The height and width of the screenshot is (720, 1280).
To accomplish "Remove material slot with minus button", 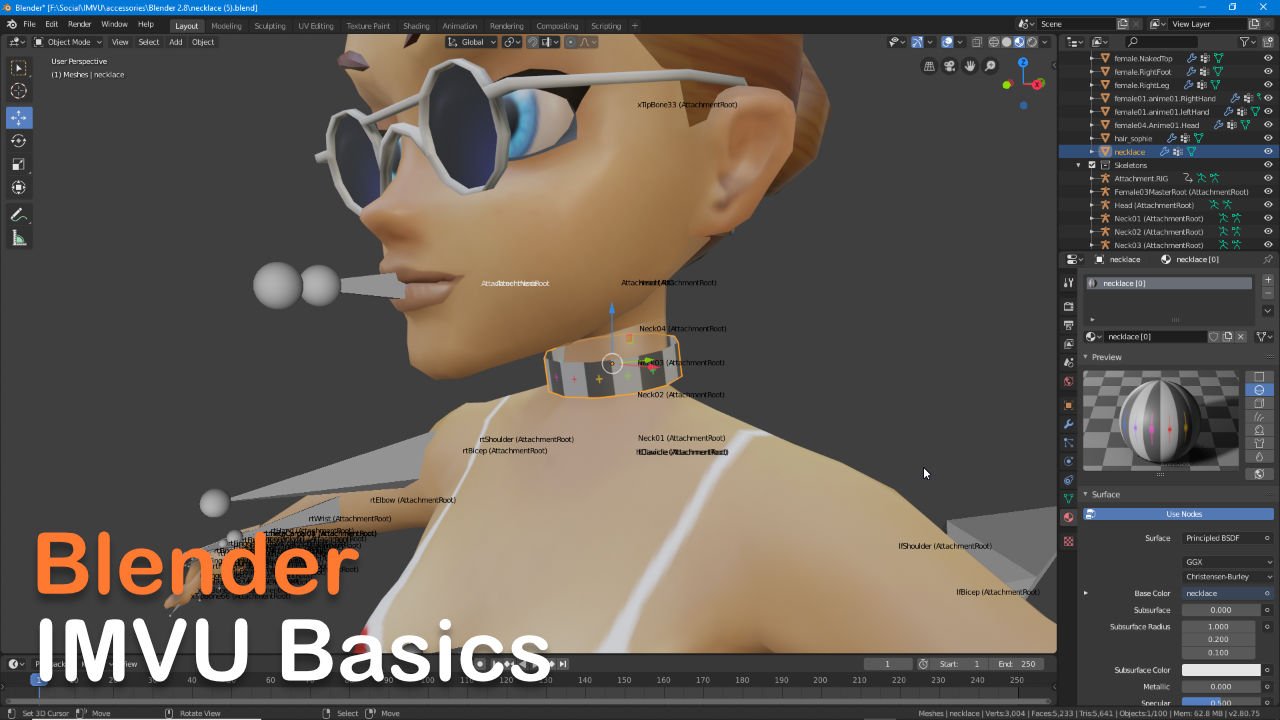I will (x=1268, y=293).
